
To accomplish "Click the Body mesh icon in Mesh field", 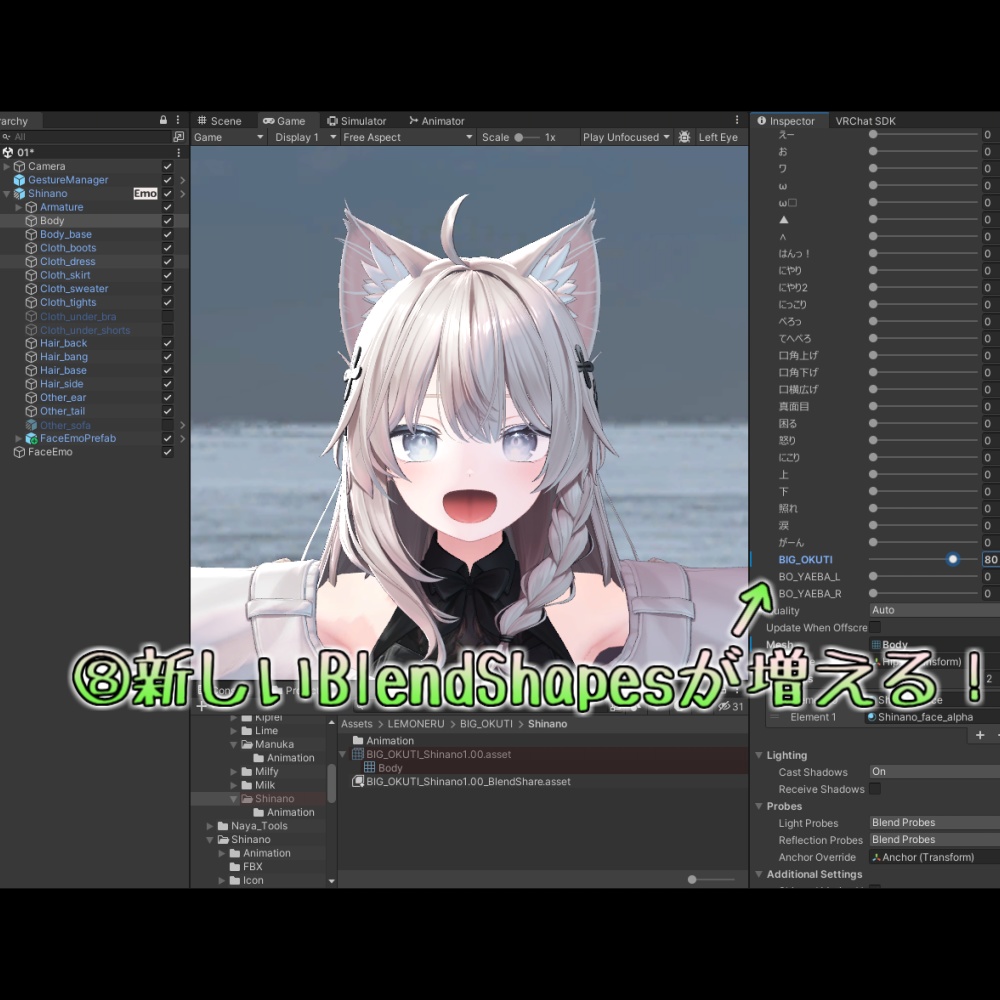I will [x=877, y=644].
